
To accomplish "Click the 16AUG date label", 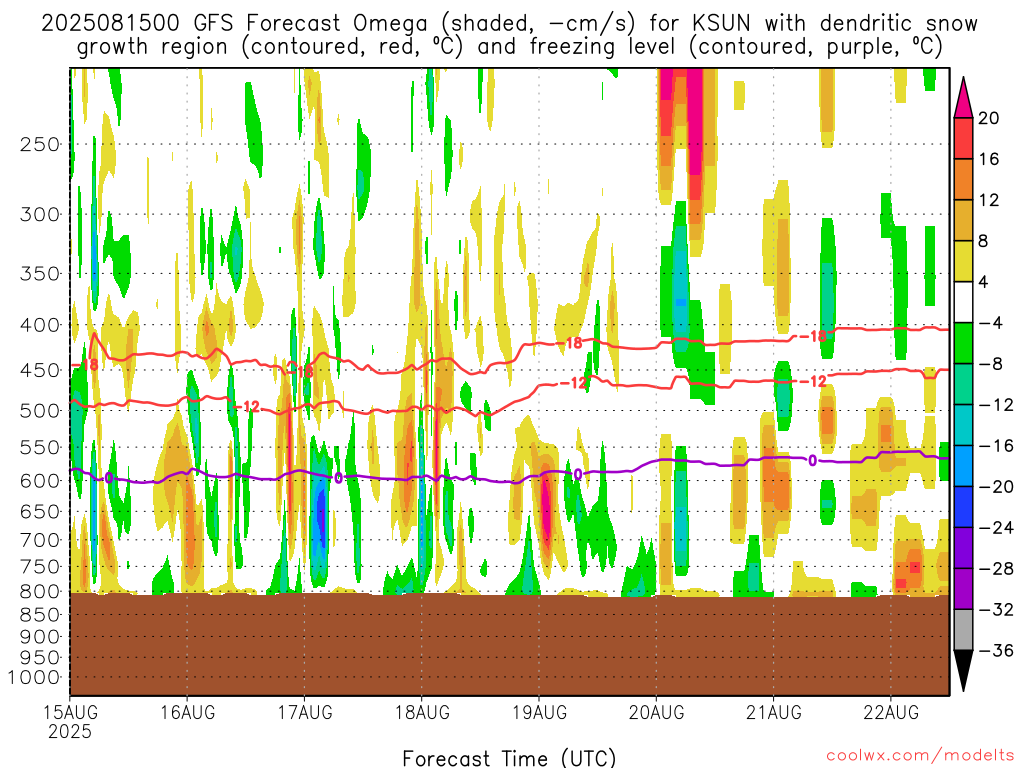I will click(187, 712).
